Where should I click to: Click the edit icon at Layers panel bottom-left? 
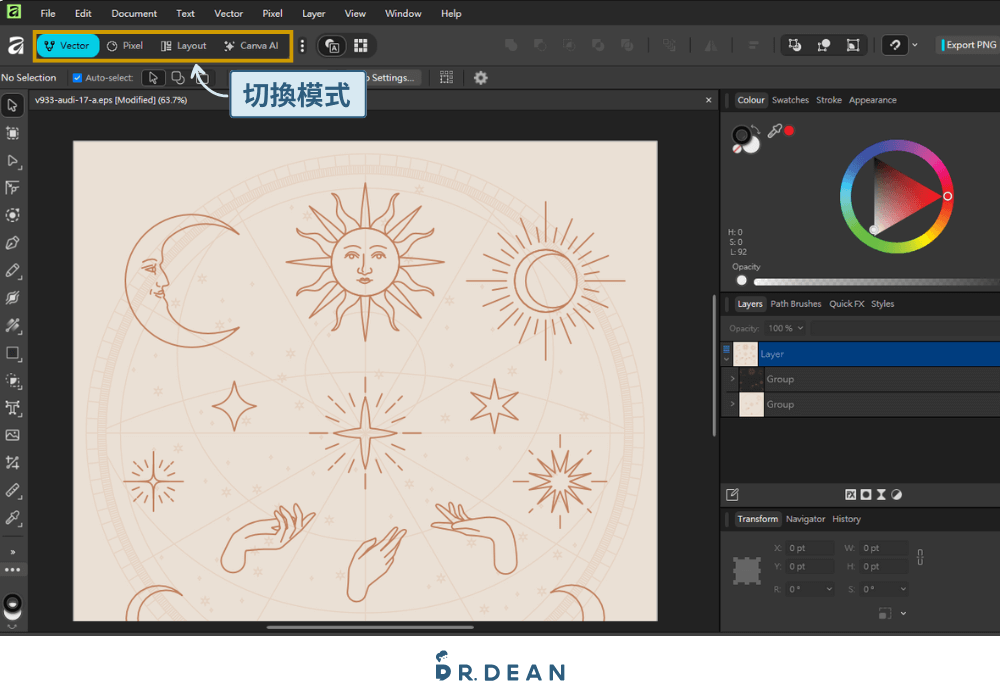tap(732, 495)
